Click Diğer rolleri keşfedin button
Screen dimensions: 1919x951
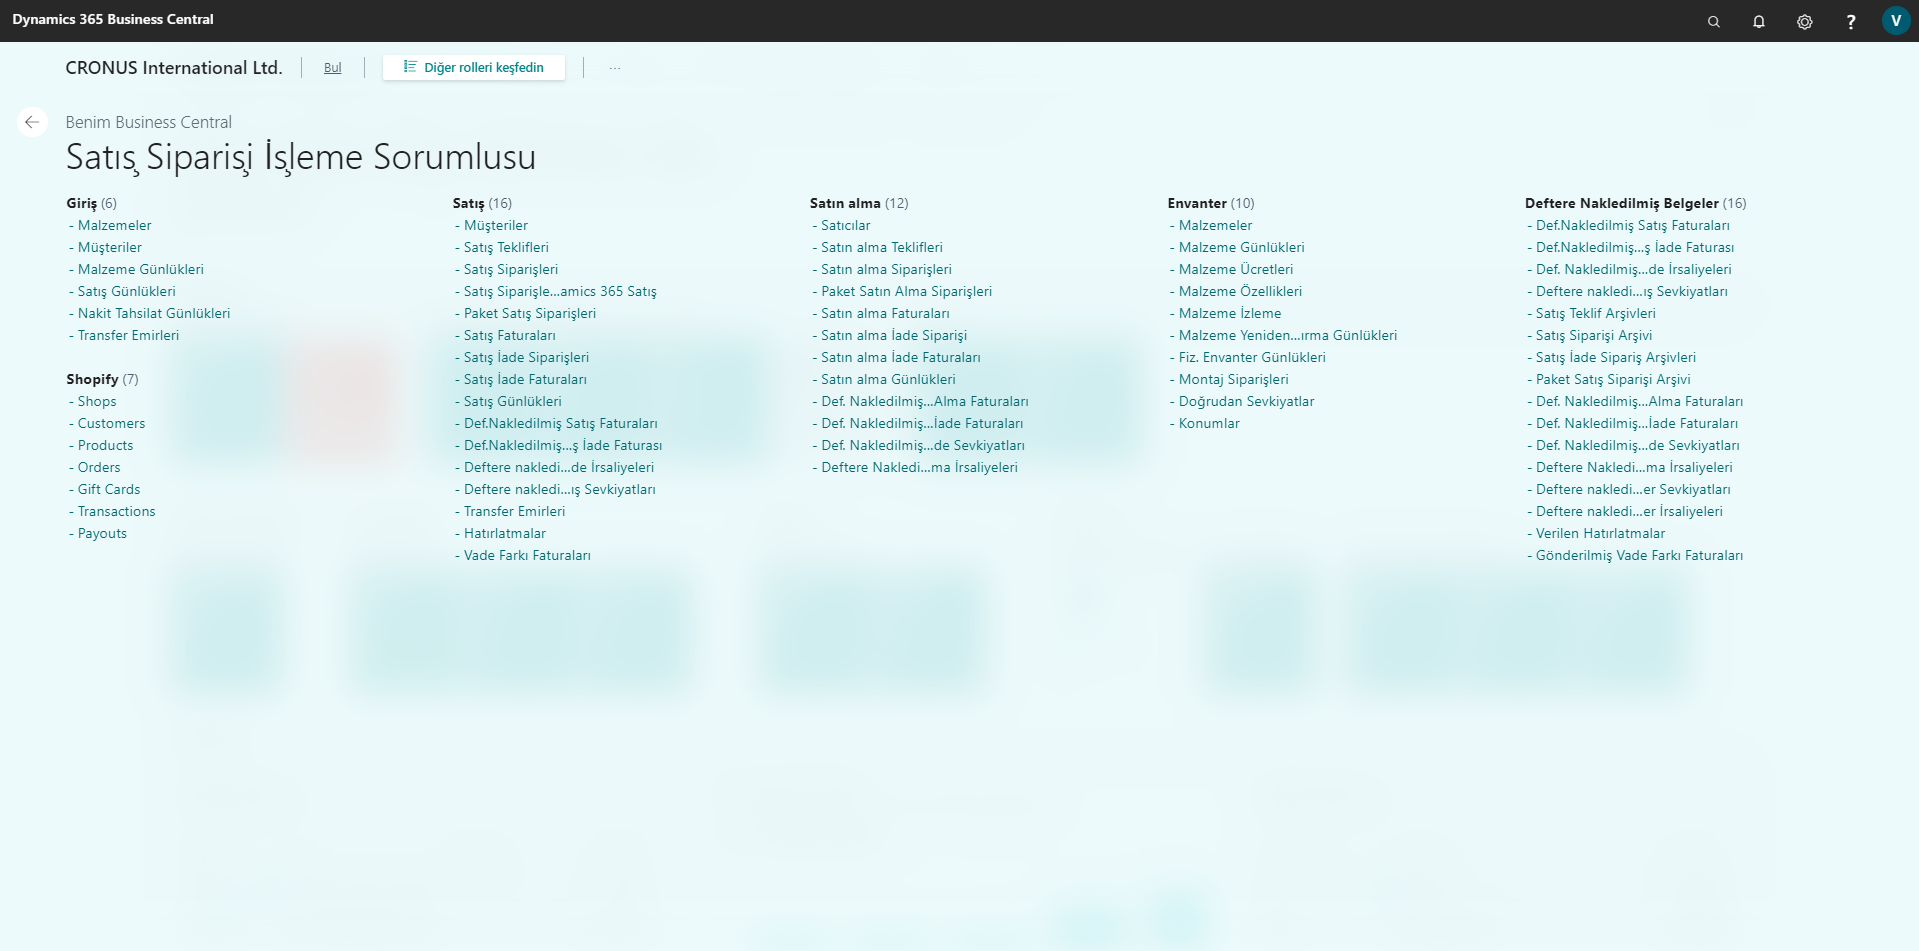tap(474, 67)
